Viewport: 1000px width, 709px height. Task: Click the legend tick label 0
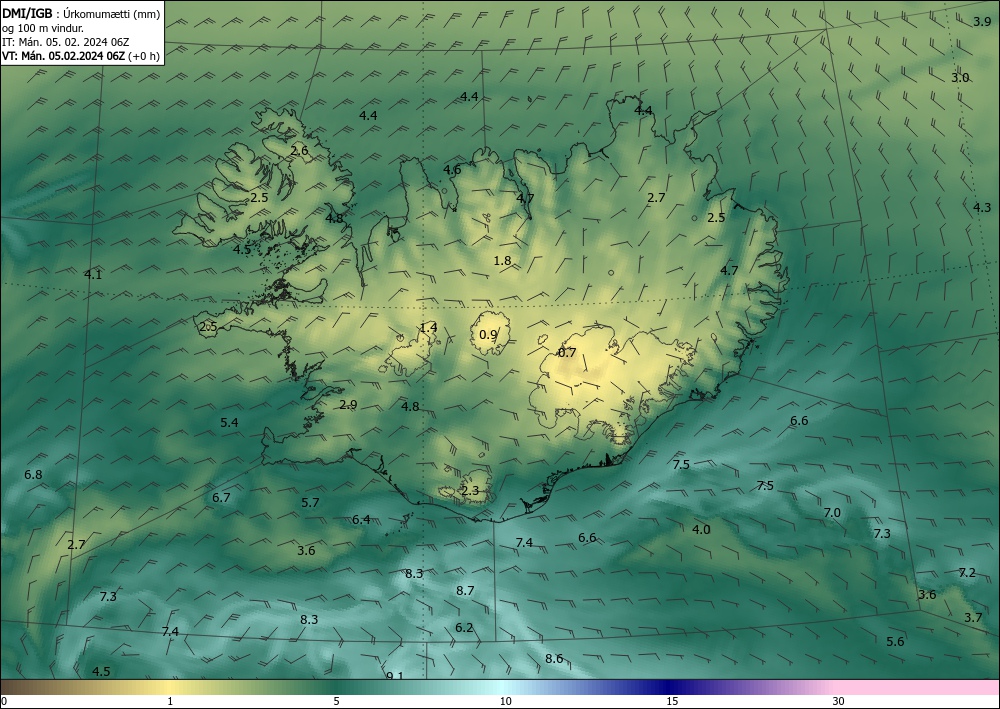(4, 701)
